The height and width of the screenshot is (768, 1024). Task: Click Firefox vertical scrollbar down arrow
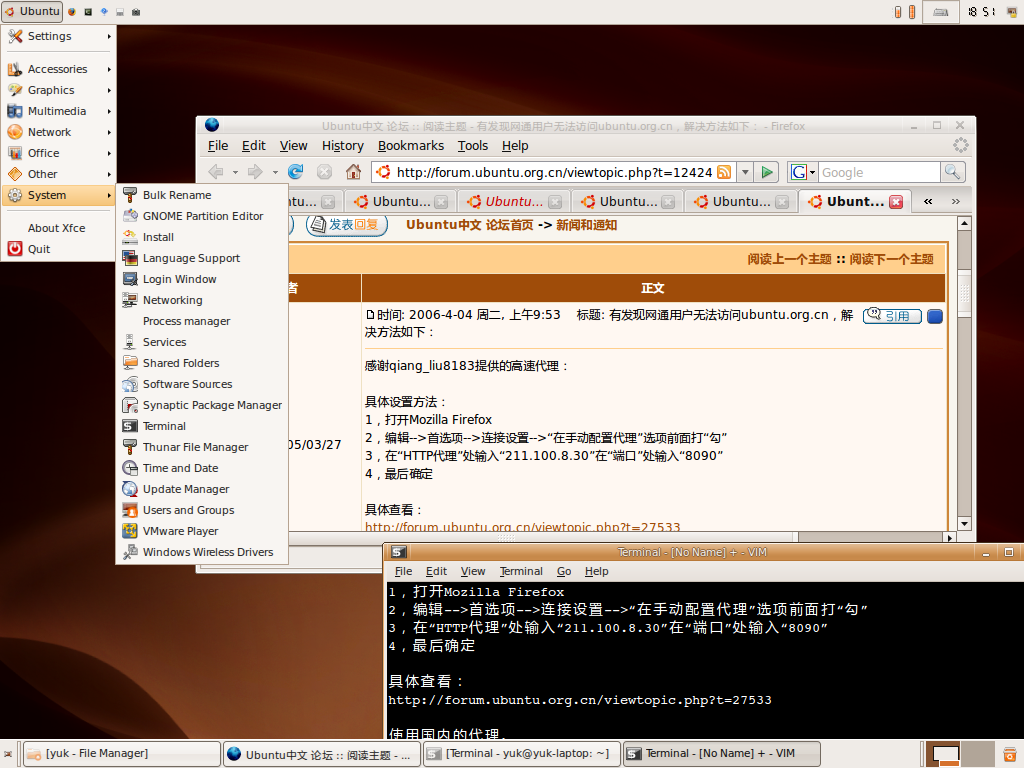(964, 523)
